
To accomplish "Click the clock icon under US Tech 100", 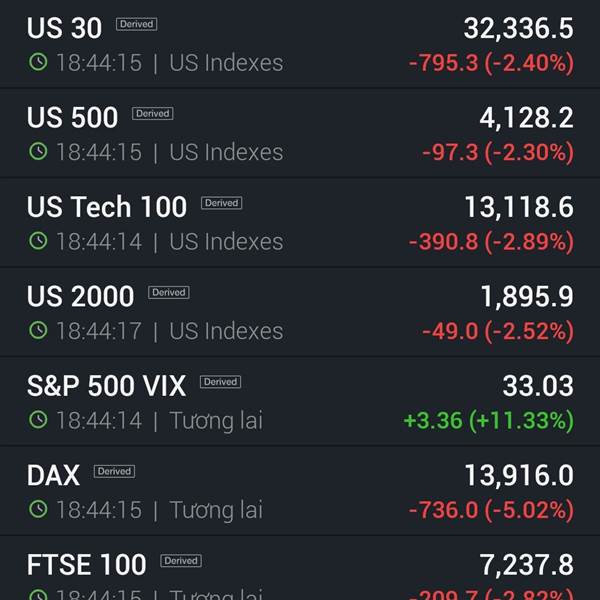I will click(x=38, y=241).
